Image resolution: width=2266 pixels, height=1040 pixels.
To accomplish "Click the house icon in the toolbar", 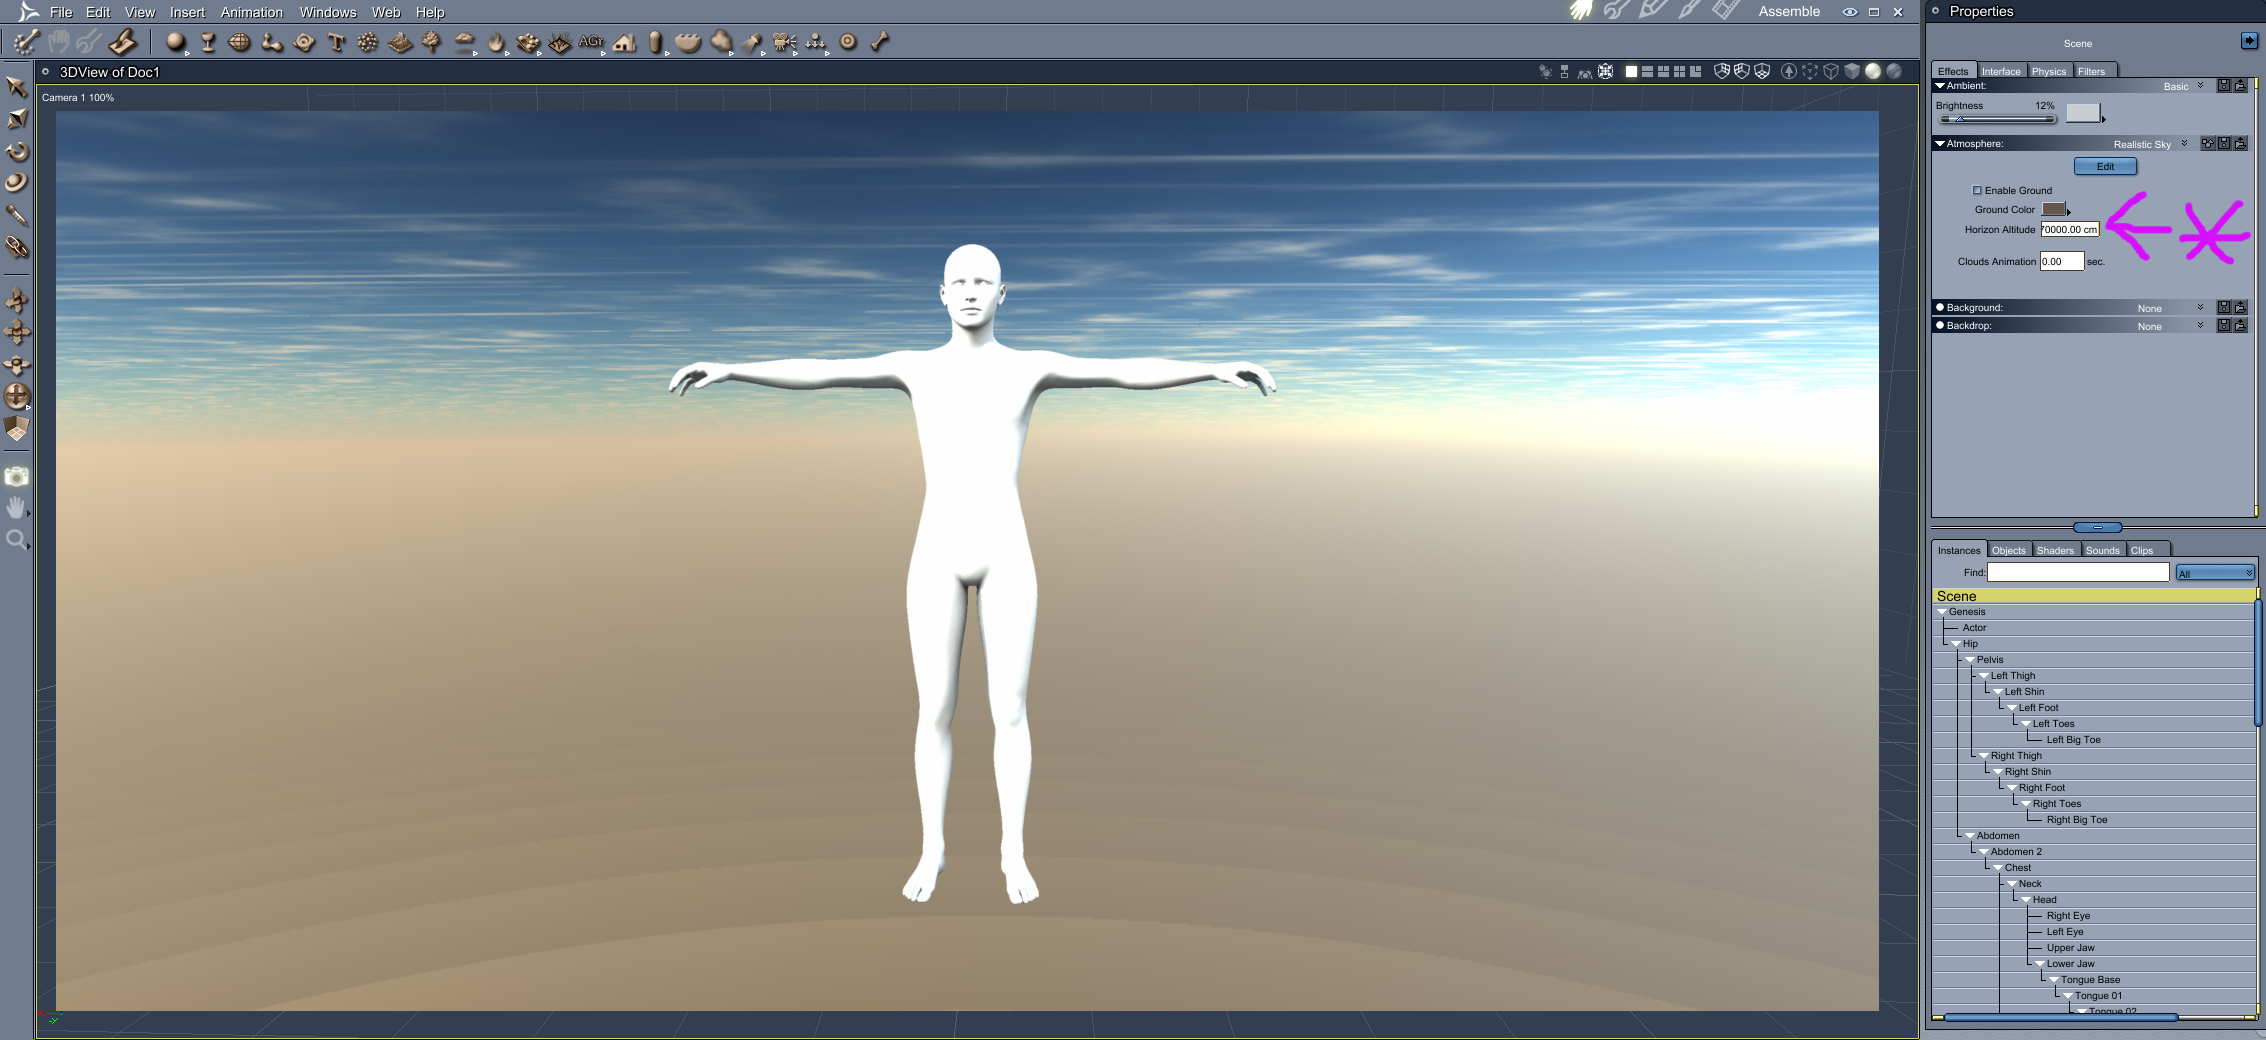I will point(625,42).
